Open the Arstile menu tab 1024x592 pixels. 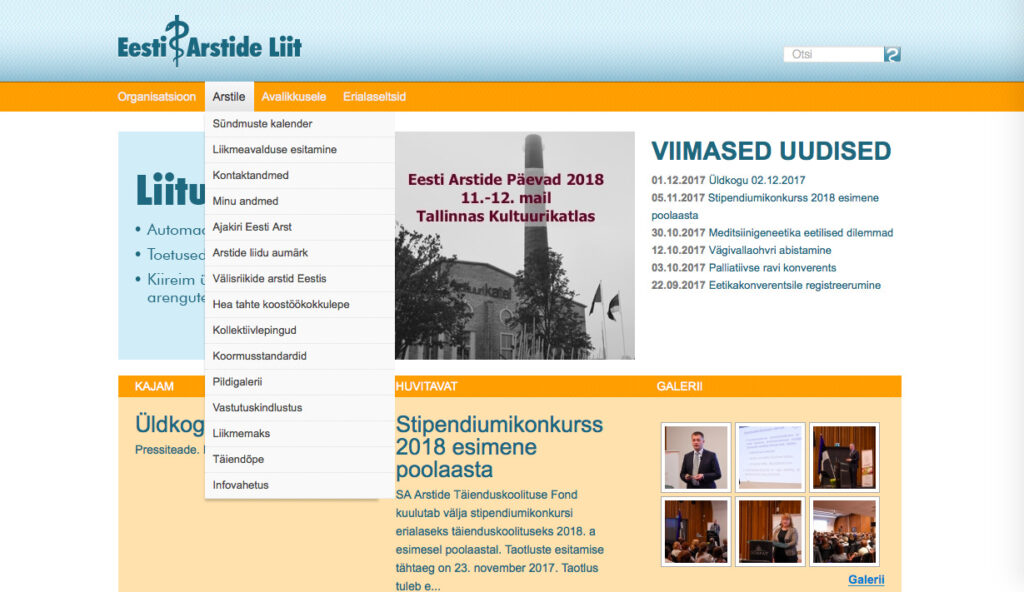click(229, 97)
